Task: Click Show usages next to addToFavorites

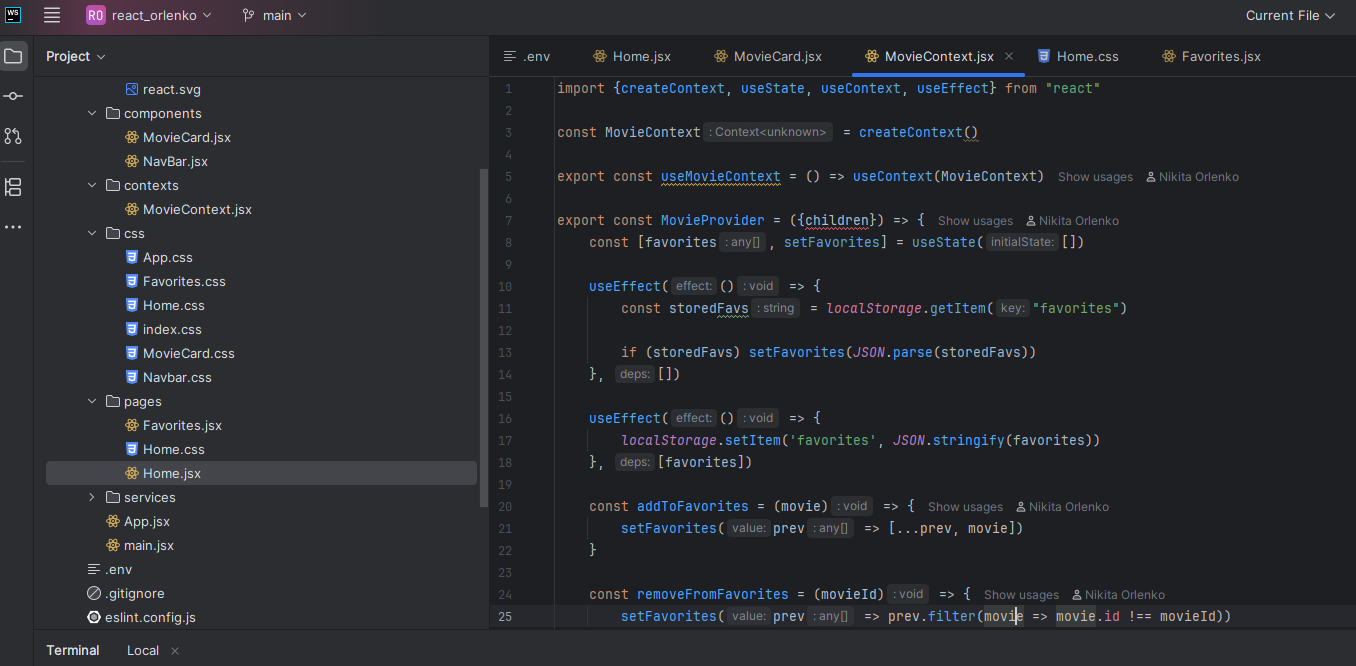Action: click(x=965, y=507)
